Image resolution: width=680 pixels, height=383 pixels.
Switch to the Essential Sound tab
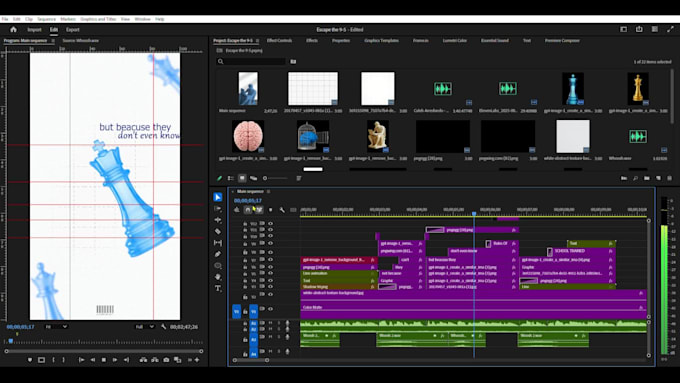pos(495,40)
